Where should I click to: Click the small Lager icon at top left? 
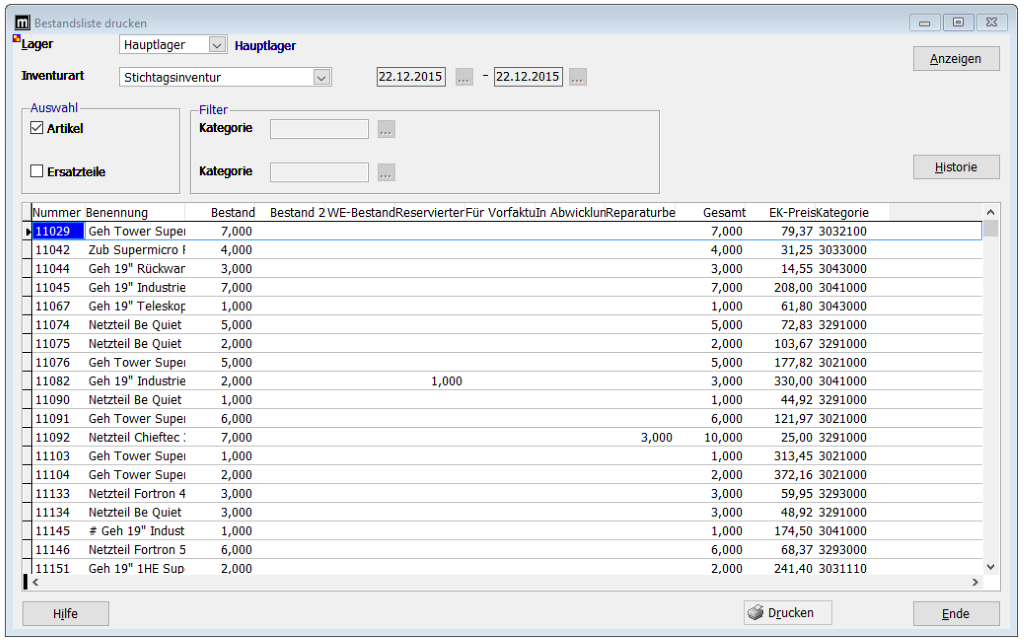16,41
